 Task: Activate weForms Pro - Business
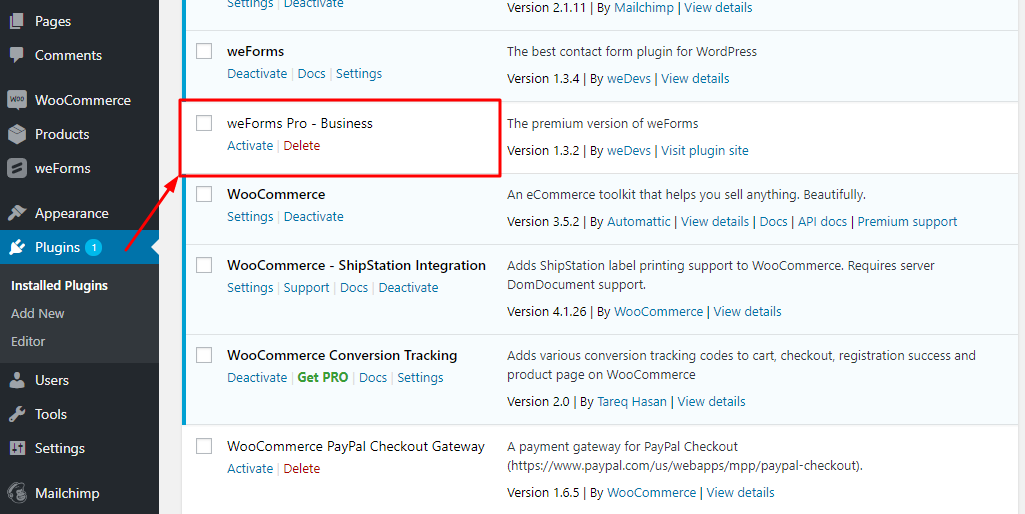(250, 146)
